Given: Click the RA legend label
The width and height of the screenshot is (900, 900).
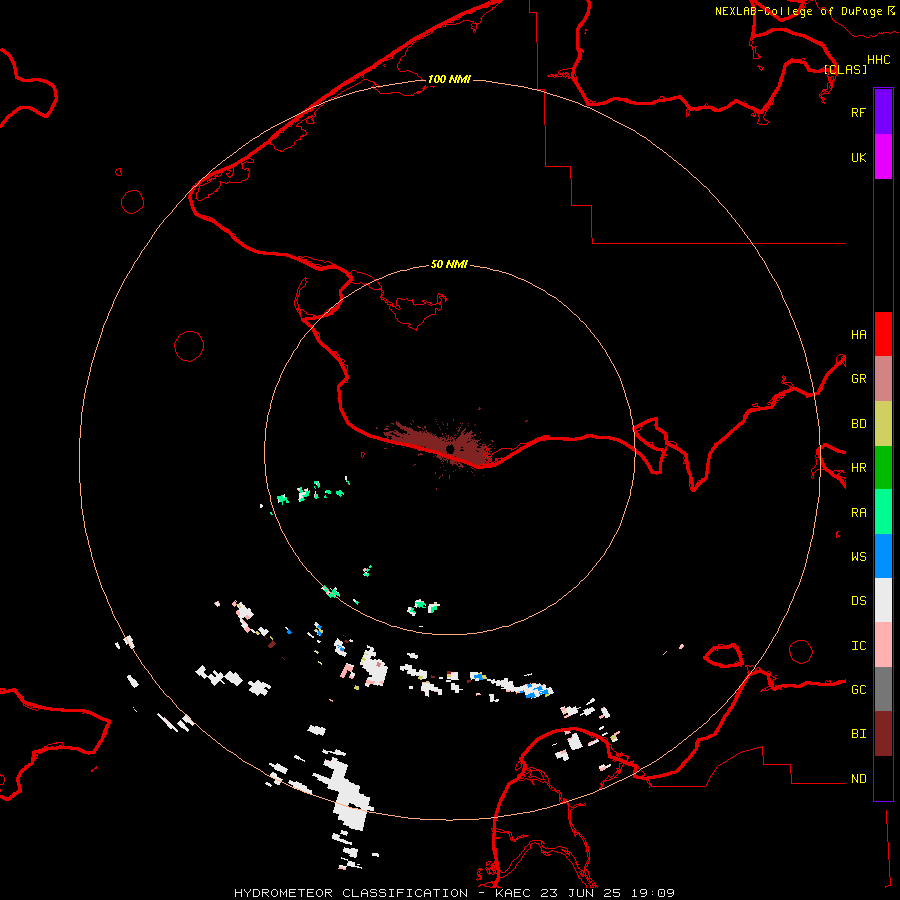Looking at the screenshot, I should tap(858, 513).
